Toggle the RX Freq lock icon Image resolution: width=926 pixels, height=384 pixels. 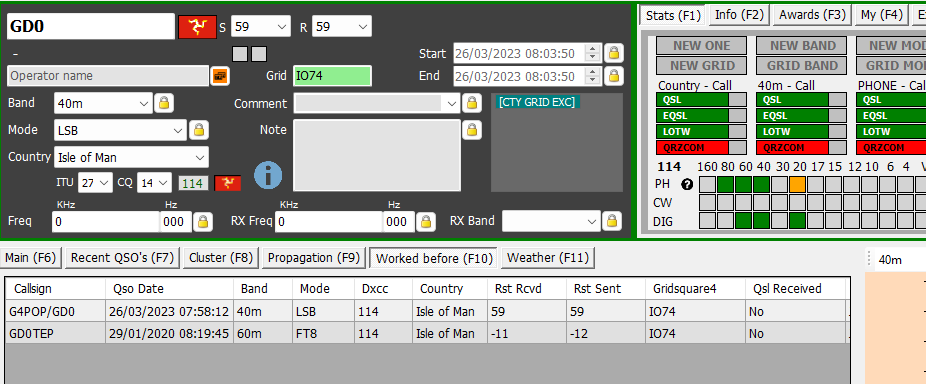(x=425, y=222)
